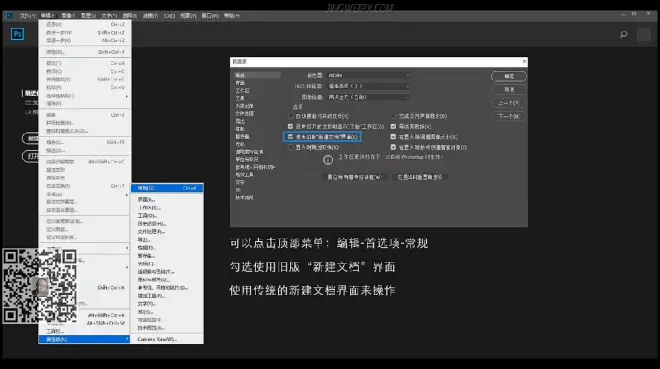The image size is (660, 369).
Task: Open the 图像插值 dropdown
Action: 368,97
